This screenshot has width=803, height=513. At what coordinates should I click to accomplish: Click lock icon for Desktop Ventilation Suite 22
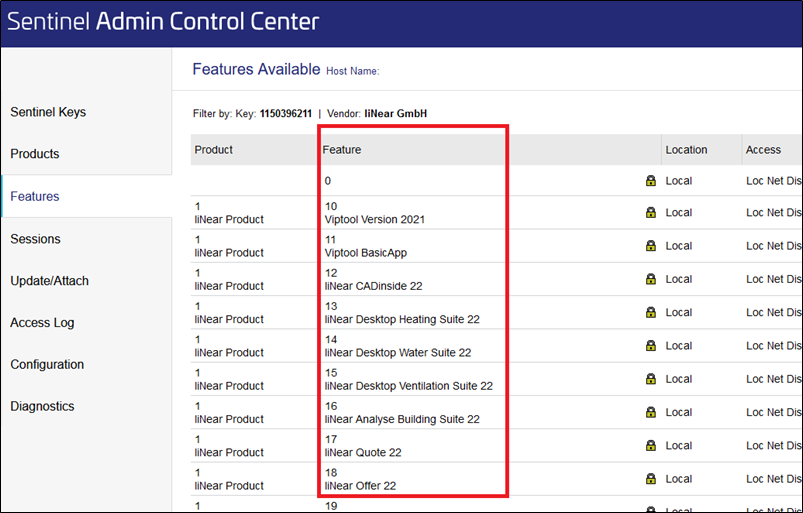click(650, 378)
